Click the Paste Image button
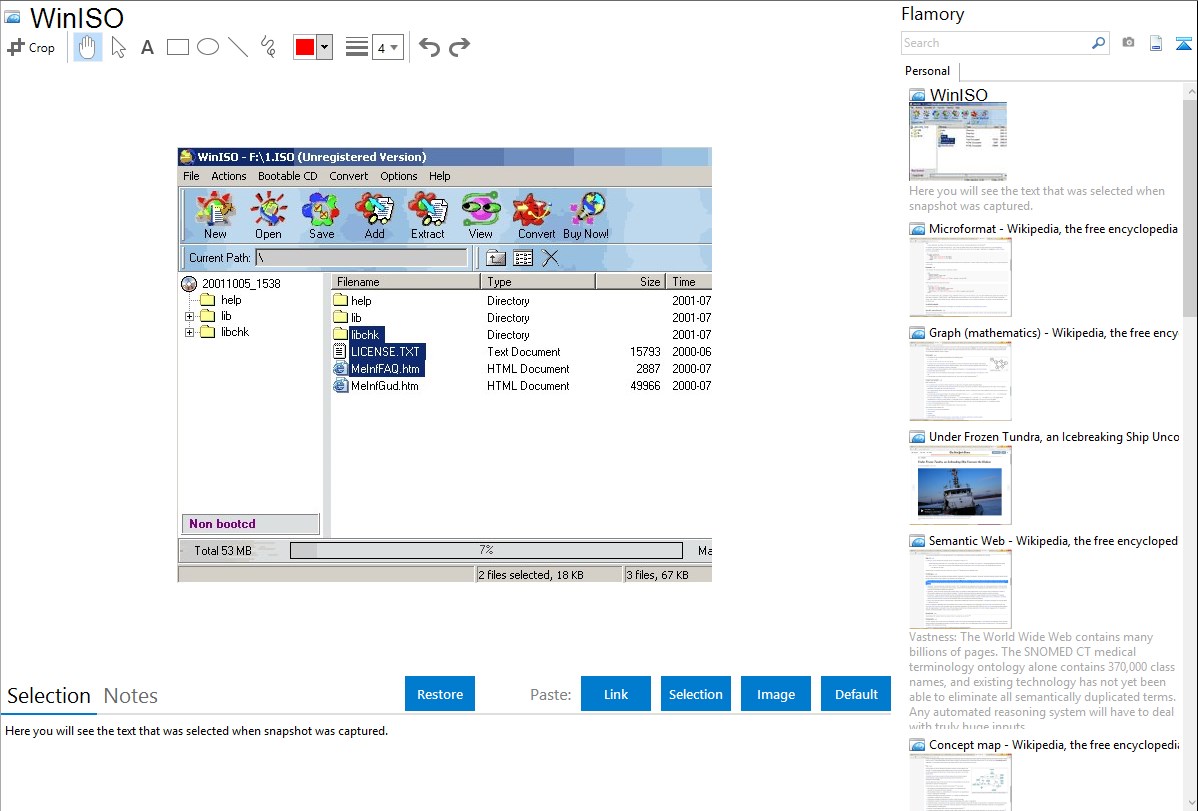Screen dimensions: 1198x811 pos(776,694)
